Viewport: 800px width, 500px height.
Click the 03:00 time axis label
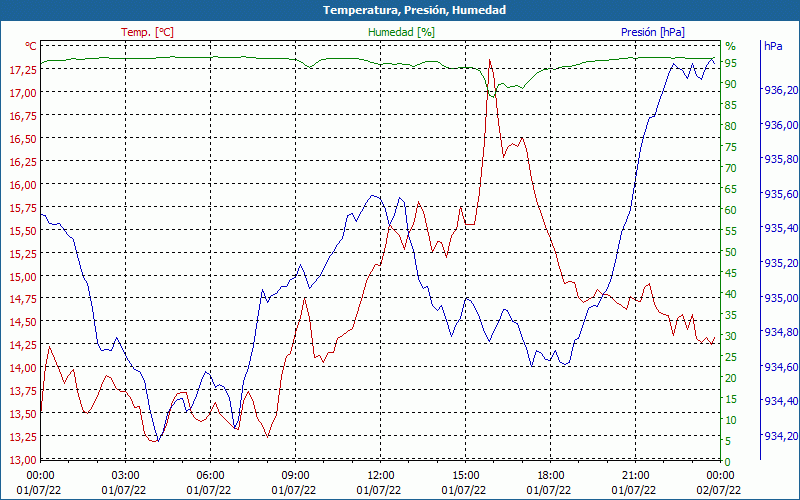125,476
